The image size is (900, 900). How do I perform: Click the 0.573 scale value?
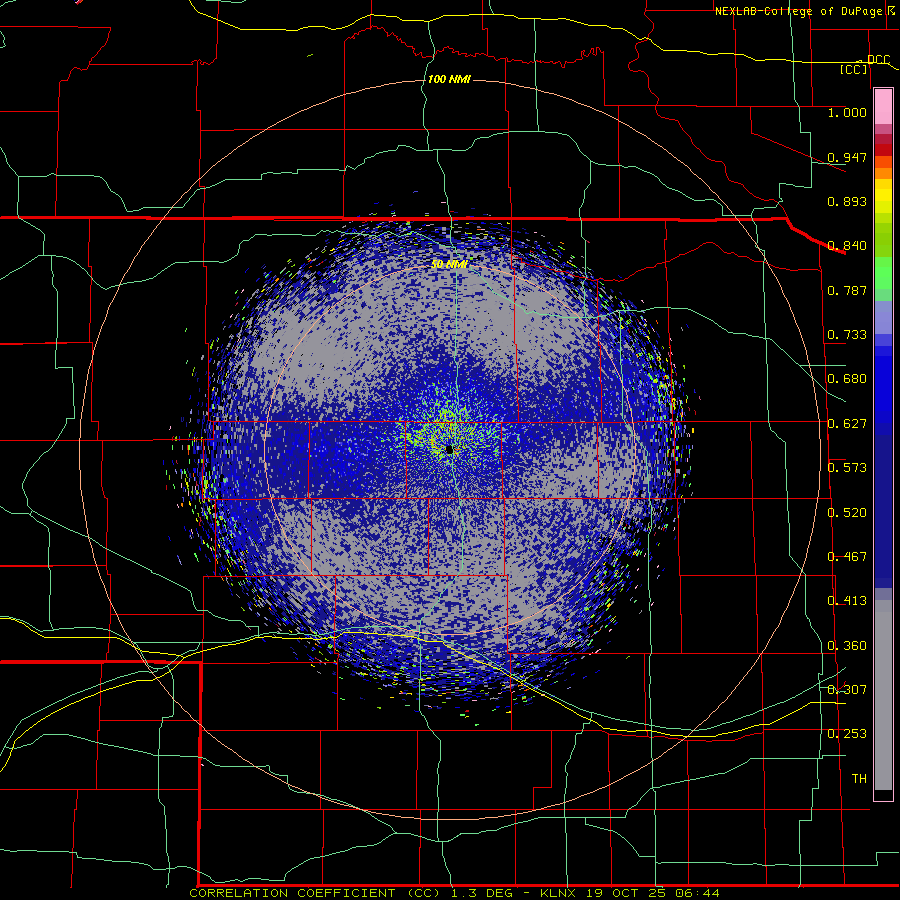click(x=847, y=468)
